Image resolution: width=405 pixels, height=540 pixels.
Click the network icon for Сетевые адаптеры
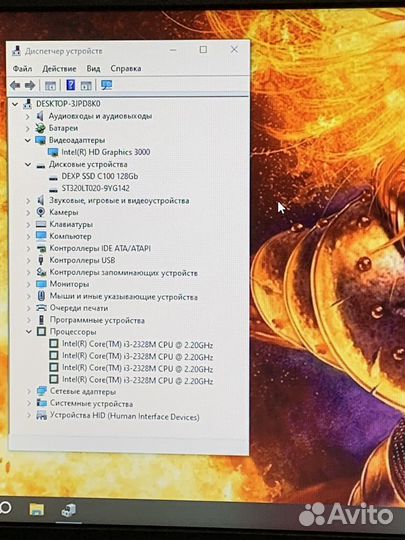[x=42, y=391]
